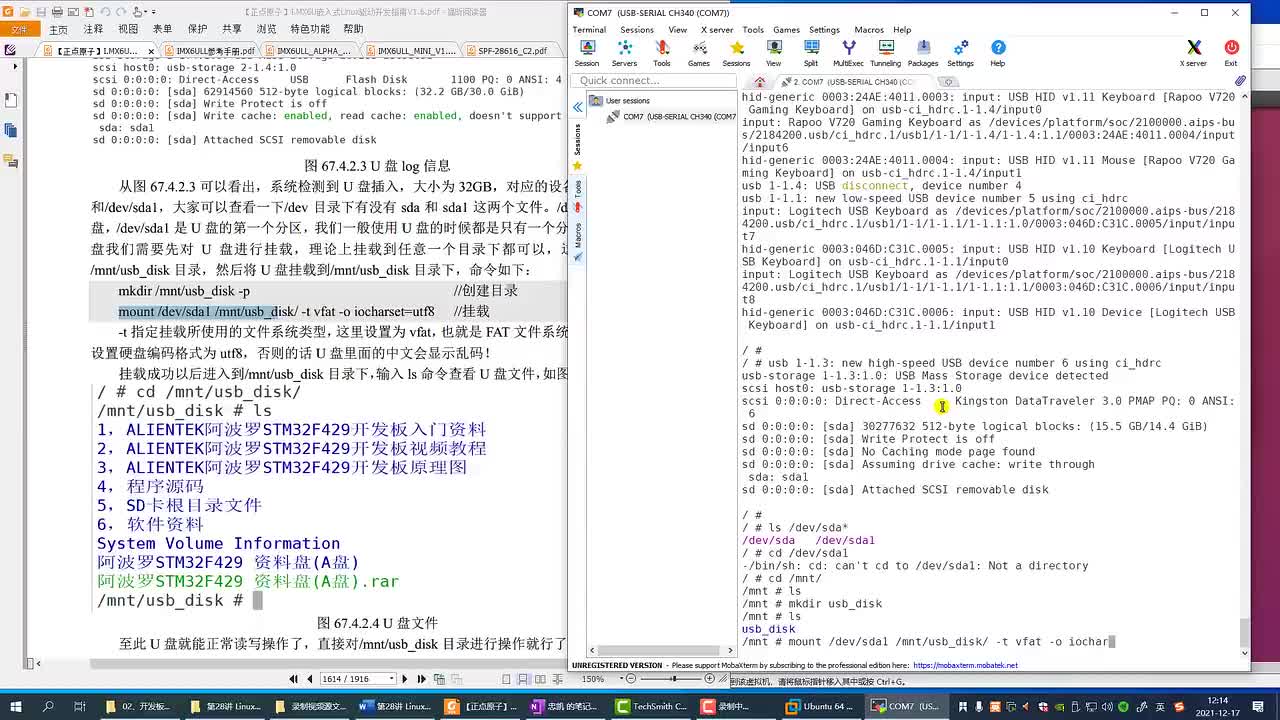Click the Help question mark icon
The height and width of the screenshot is (720, 1280).
[x=997, y=53]
